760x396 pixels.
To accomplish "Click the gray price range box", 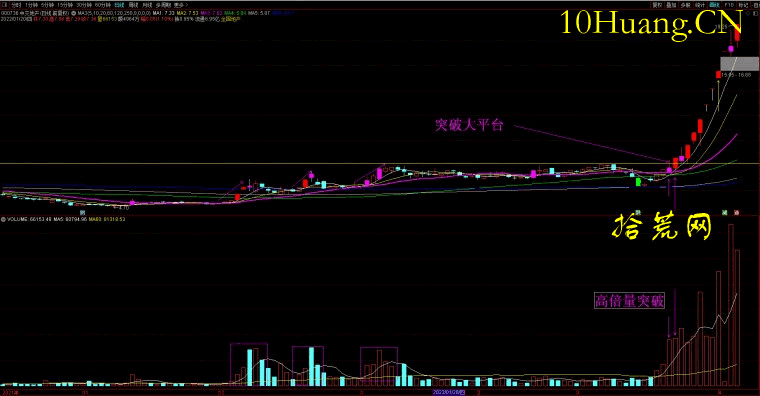I will 739,64.
